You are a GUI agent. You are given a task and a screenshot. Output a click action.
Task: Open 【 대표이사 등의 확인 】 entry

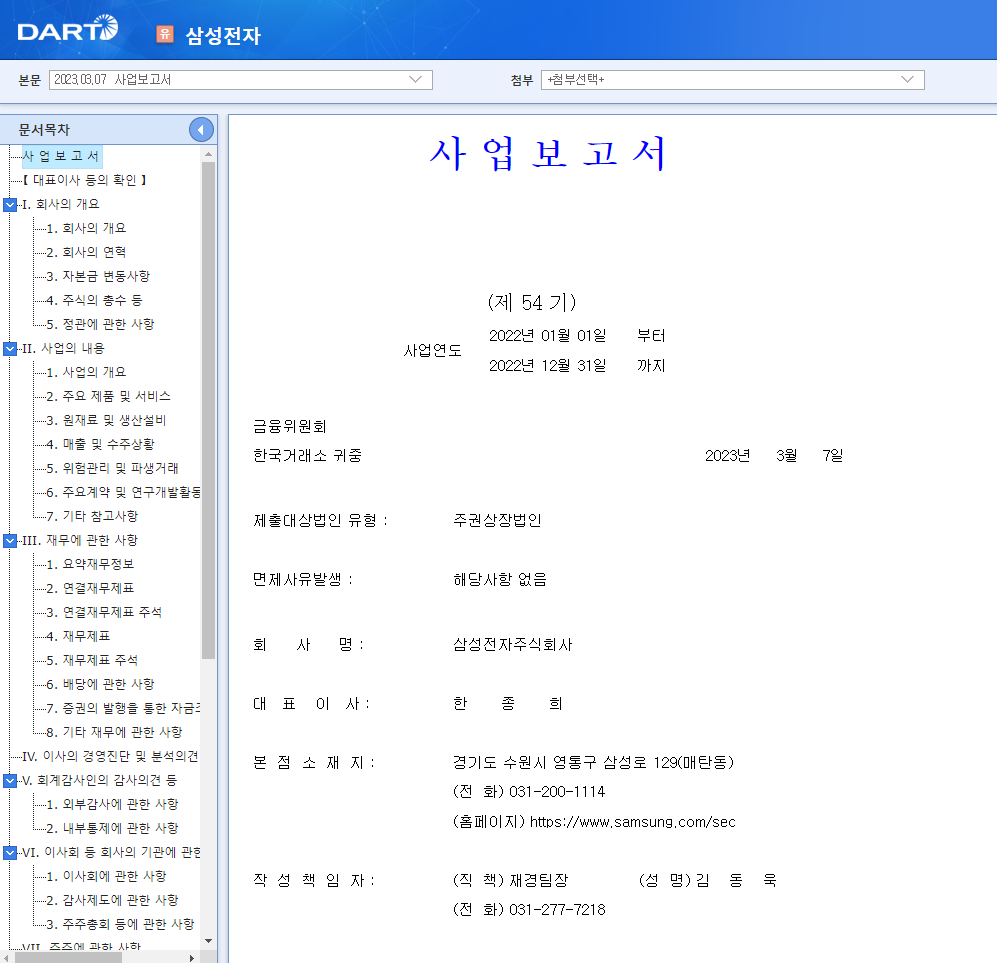click(x=85, y=181)
